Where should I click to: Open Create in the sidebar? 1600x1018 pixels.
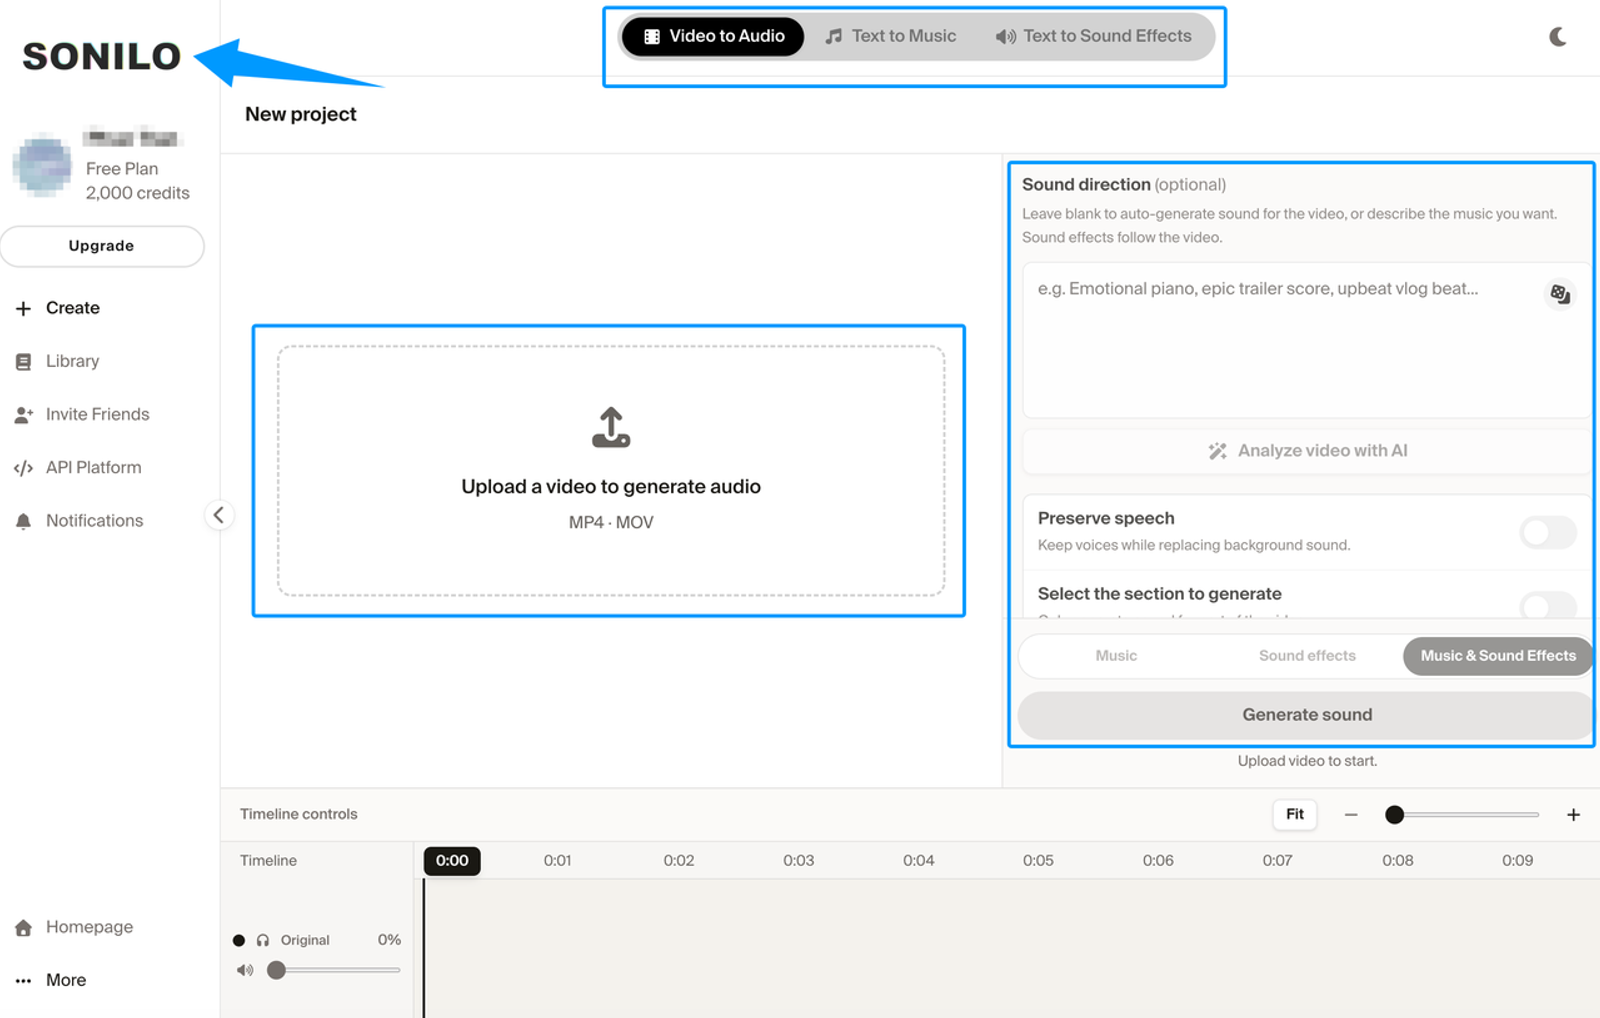(x=58, y=308)
